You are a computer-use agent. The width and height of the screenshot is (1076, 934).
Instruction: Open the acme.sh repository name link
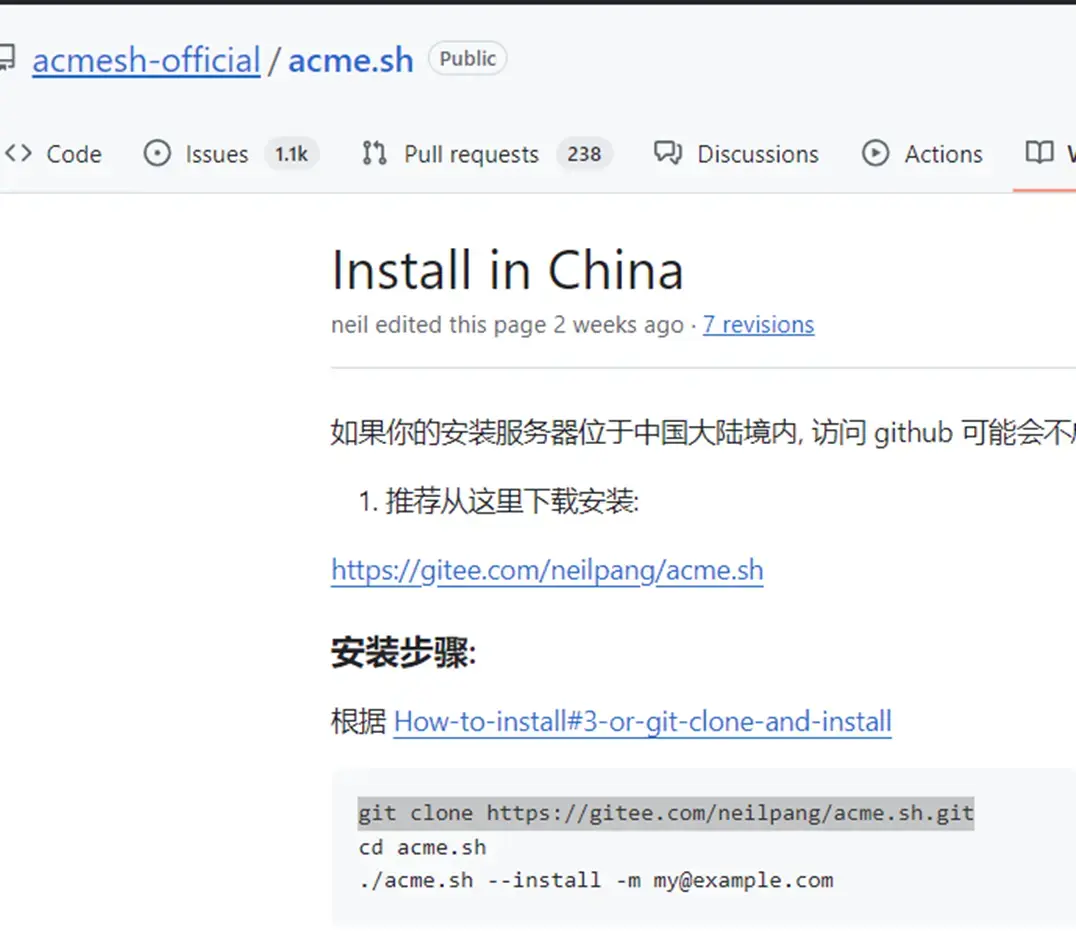pyautogui.click(x=350, y=60)
